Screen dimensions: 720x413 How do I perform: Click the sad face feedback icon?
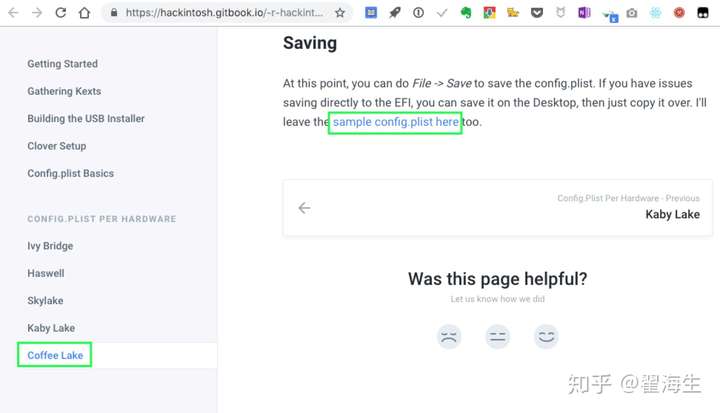[x=449, y=337]
